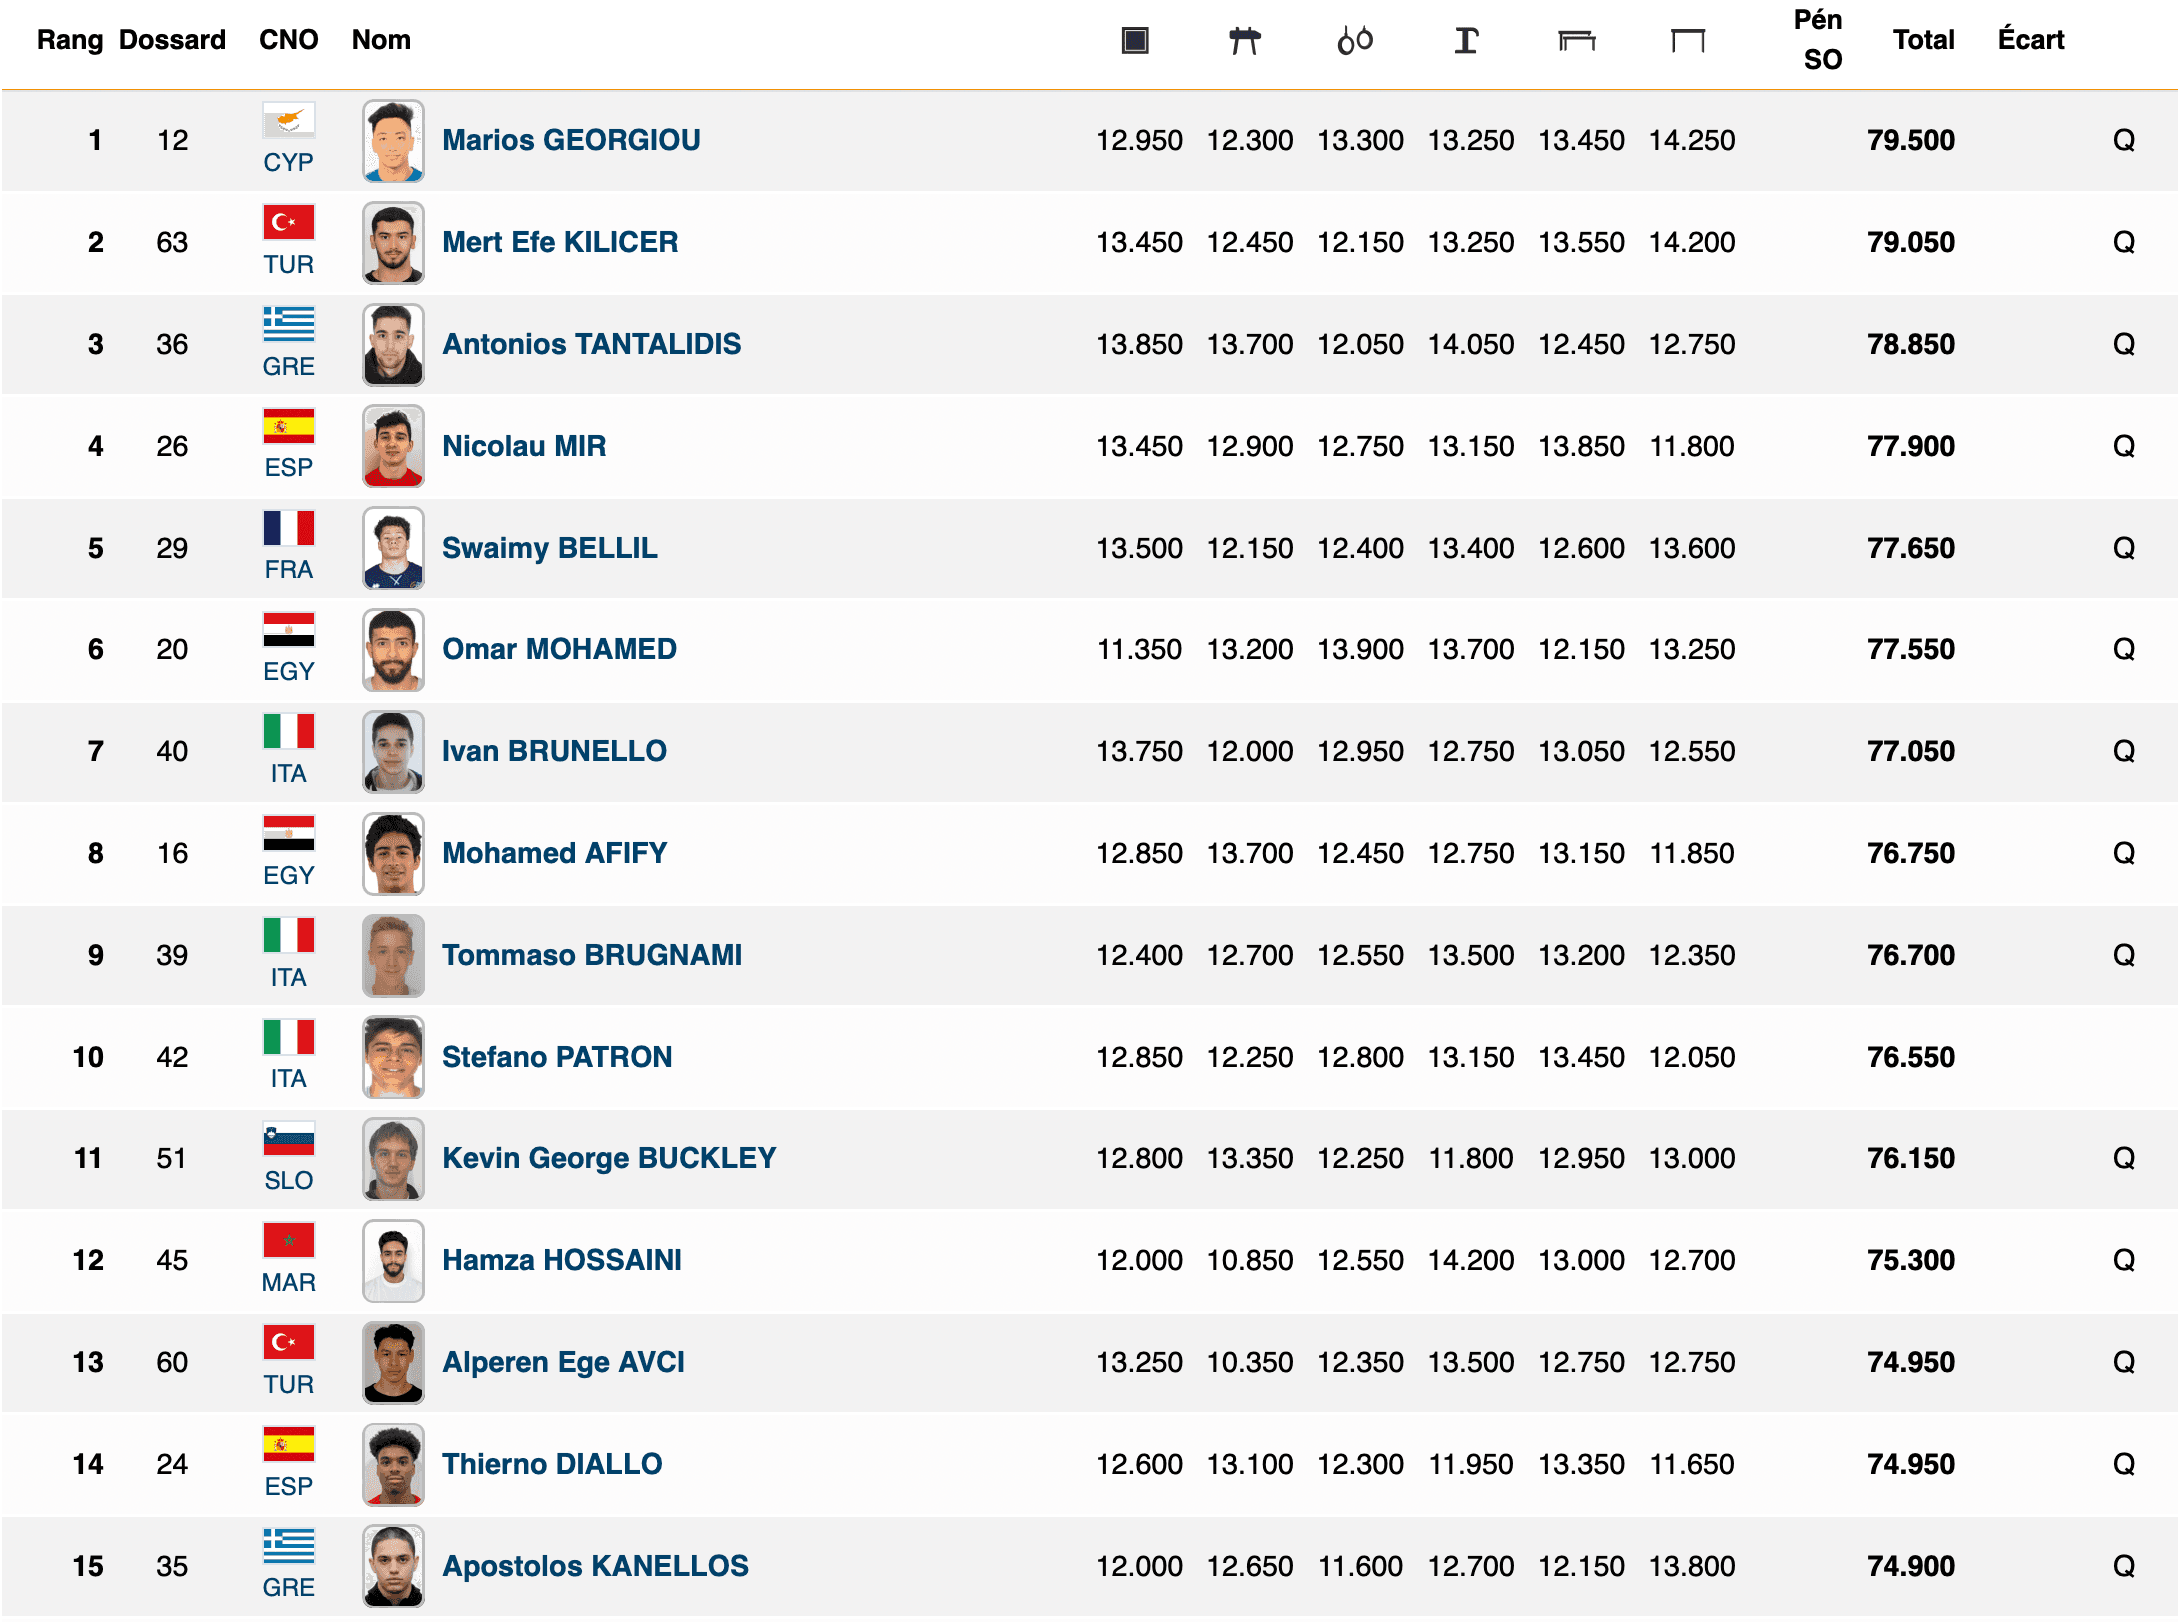
Task: Click the Morocco flag icon
Action: tap(289, 1241)
